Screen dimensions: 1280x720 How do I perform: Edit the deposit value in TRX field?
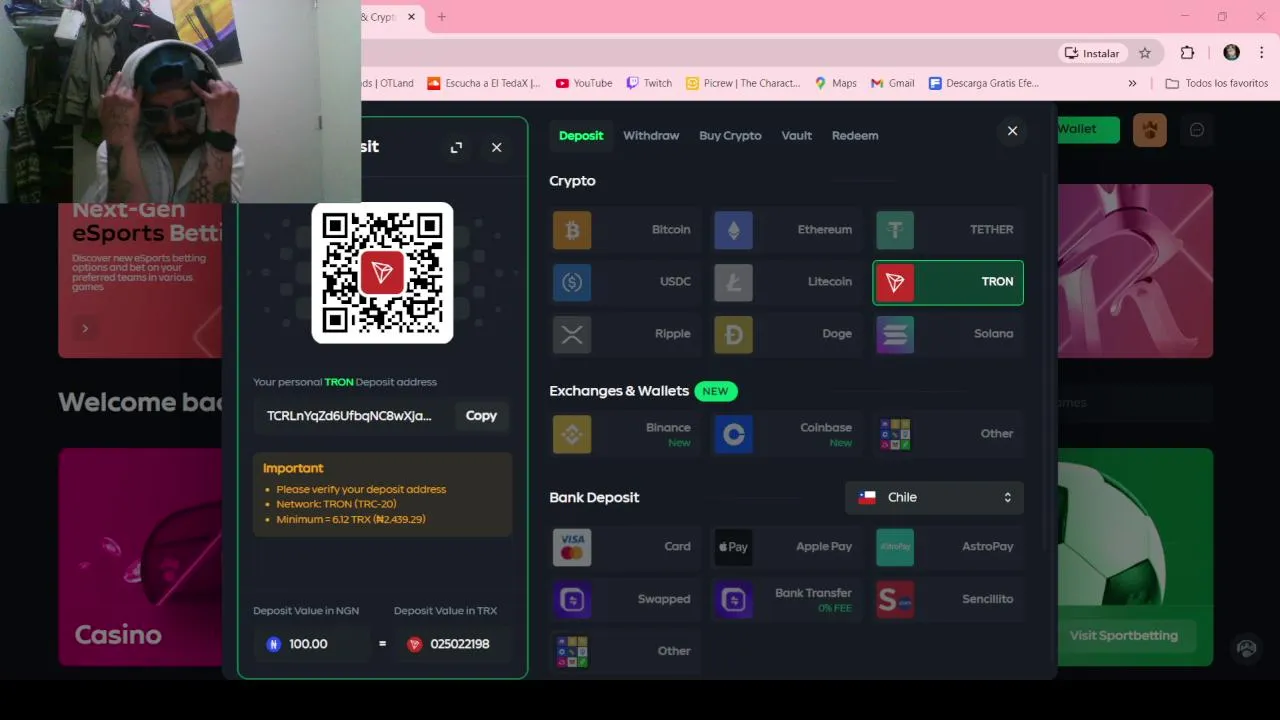click(453, 644)
